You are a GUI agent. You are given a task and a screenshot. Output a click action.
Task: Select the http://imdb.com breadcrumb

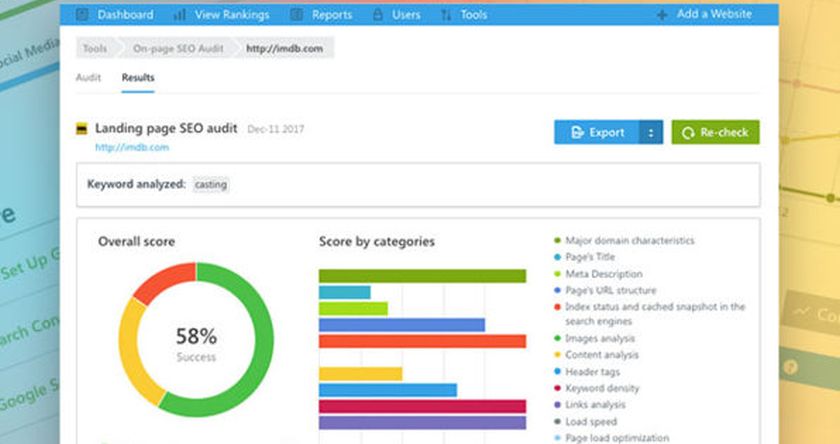pyautogui.click(x=284, y=49)
